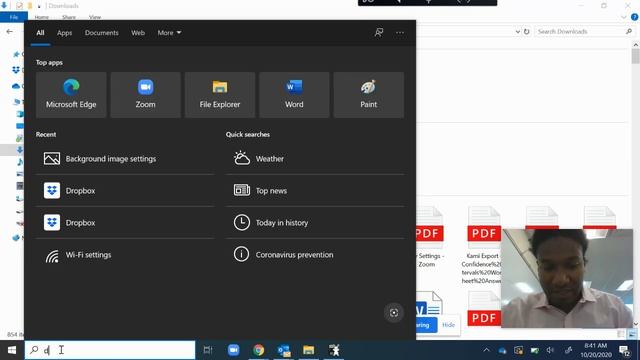Open Wi-Fi settings recent item

coord(125,255)
